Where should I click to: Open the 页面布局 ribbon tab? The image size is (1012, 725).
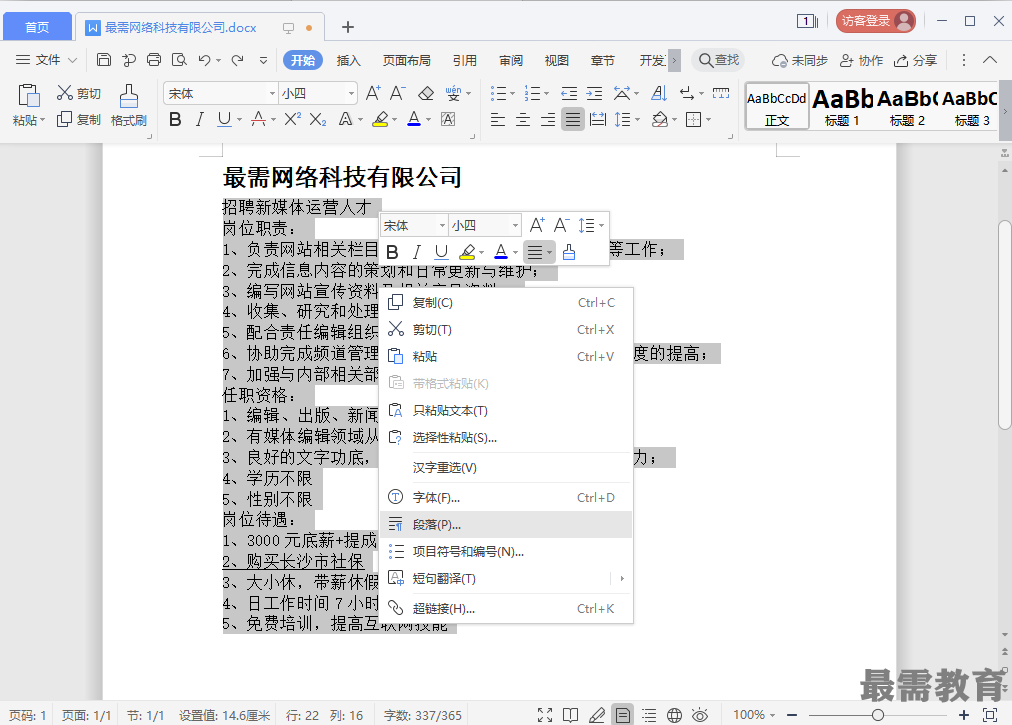point(407,60)
